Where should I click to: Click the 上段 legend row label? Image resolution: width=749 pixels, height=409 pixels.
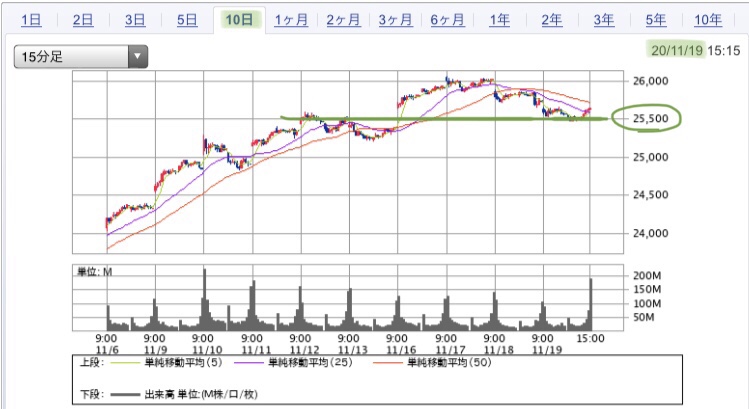pyautogui.click(x=92, y=363)
